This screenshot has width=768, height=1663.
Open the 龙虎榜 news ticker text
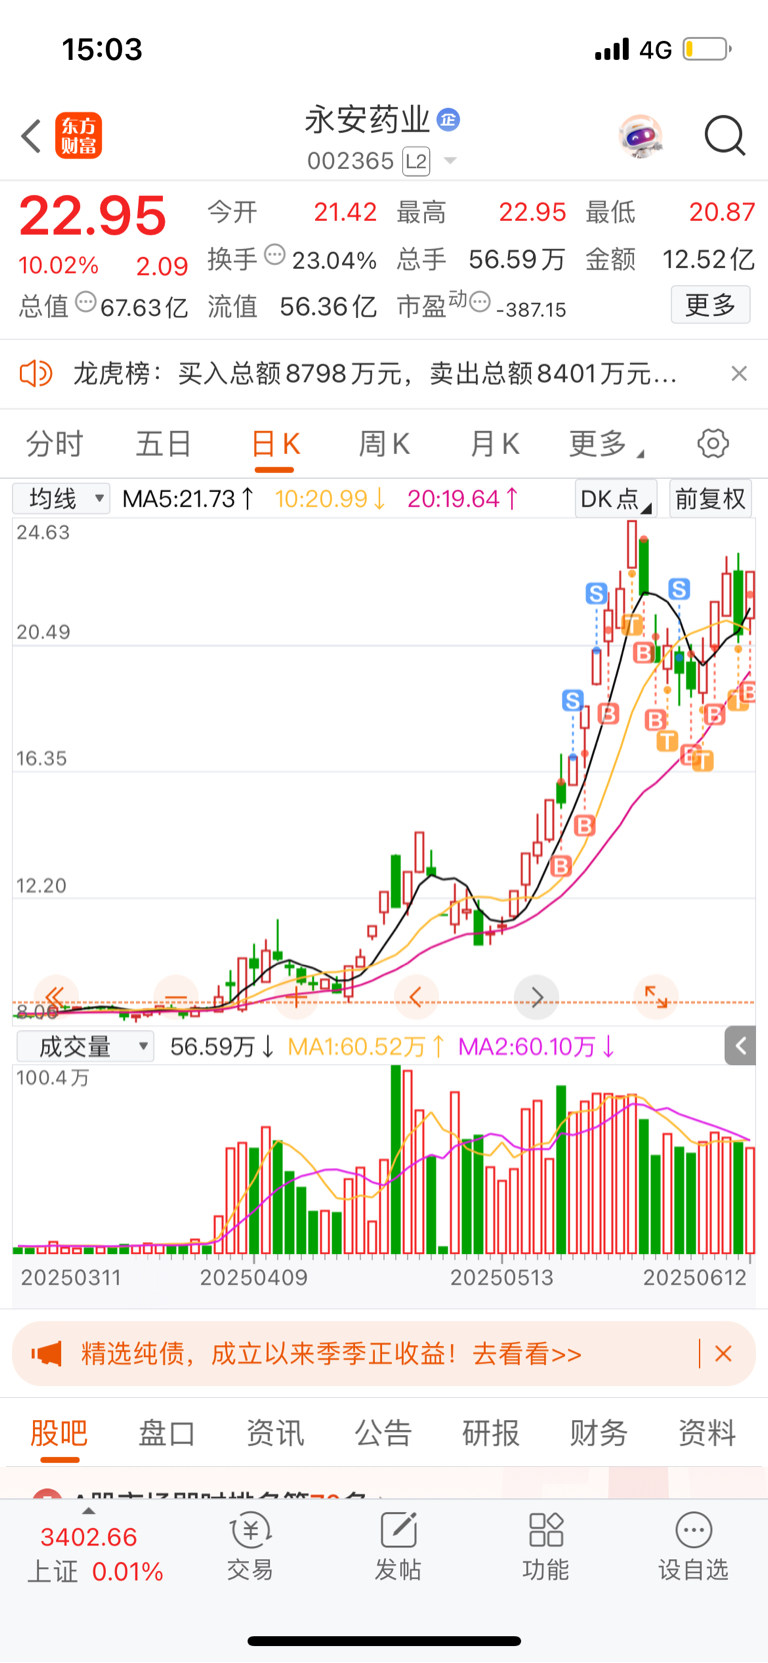[375, 374]
